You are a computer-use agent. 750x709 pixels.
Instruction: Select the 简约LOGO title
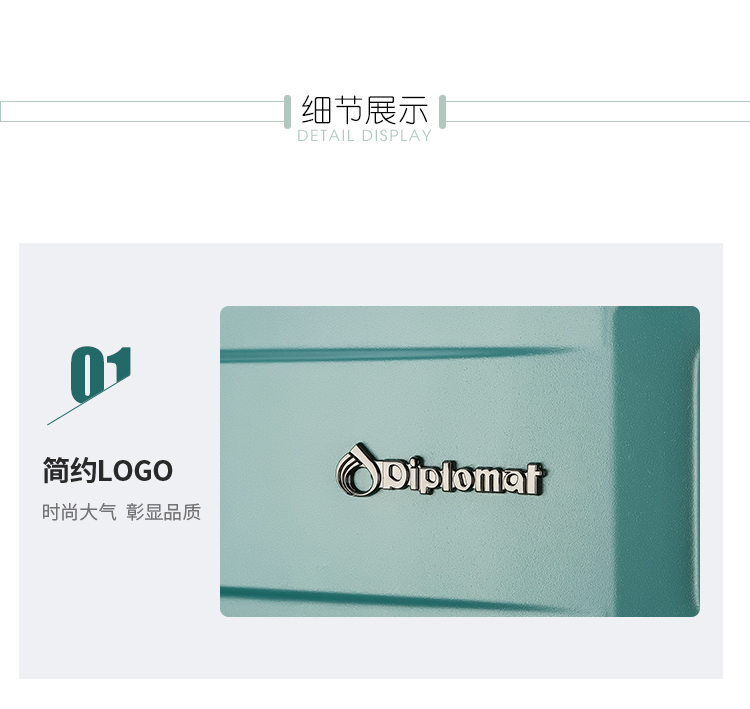tap(108, 470)
